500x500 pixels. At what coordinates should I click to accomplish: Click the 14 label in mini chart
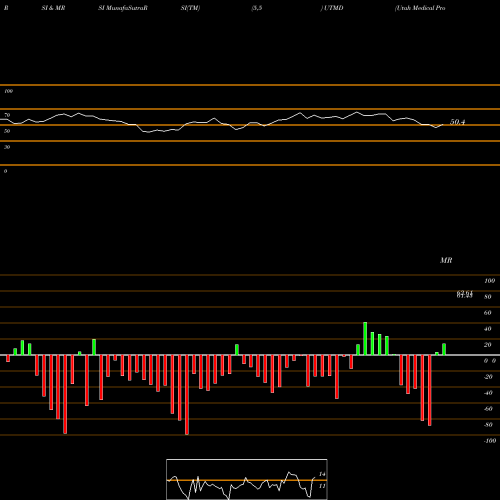click(x=322, y=474)
